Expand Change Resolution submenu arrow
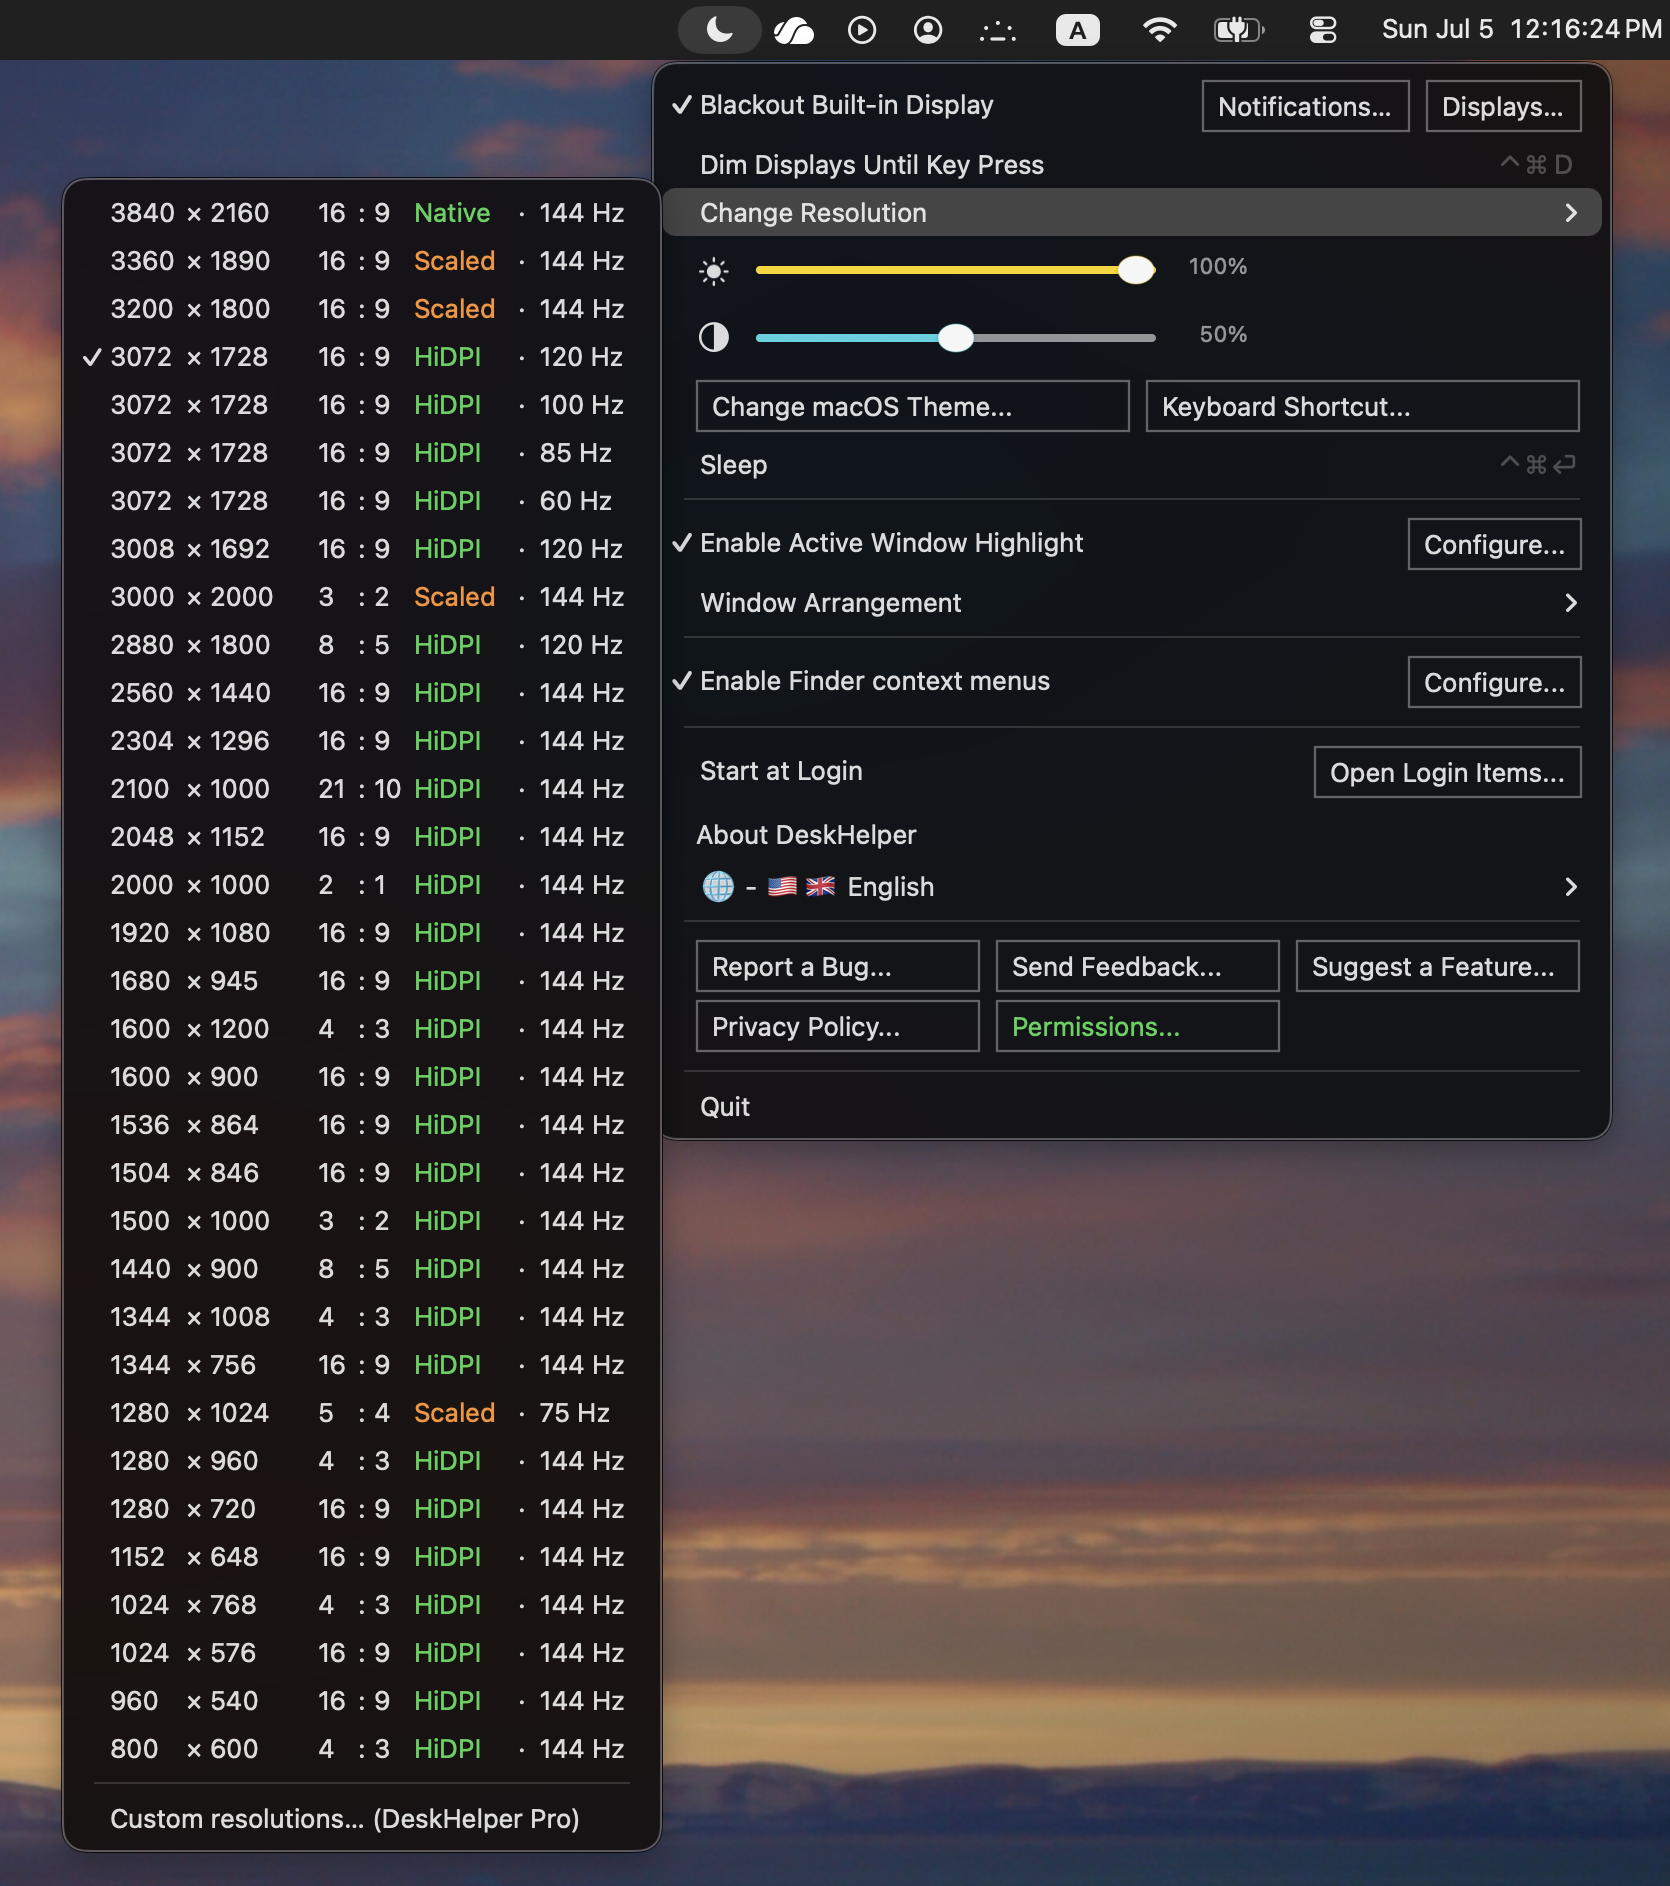The image size is (1670, 1886). coord(1571,213)
